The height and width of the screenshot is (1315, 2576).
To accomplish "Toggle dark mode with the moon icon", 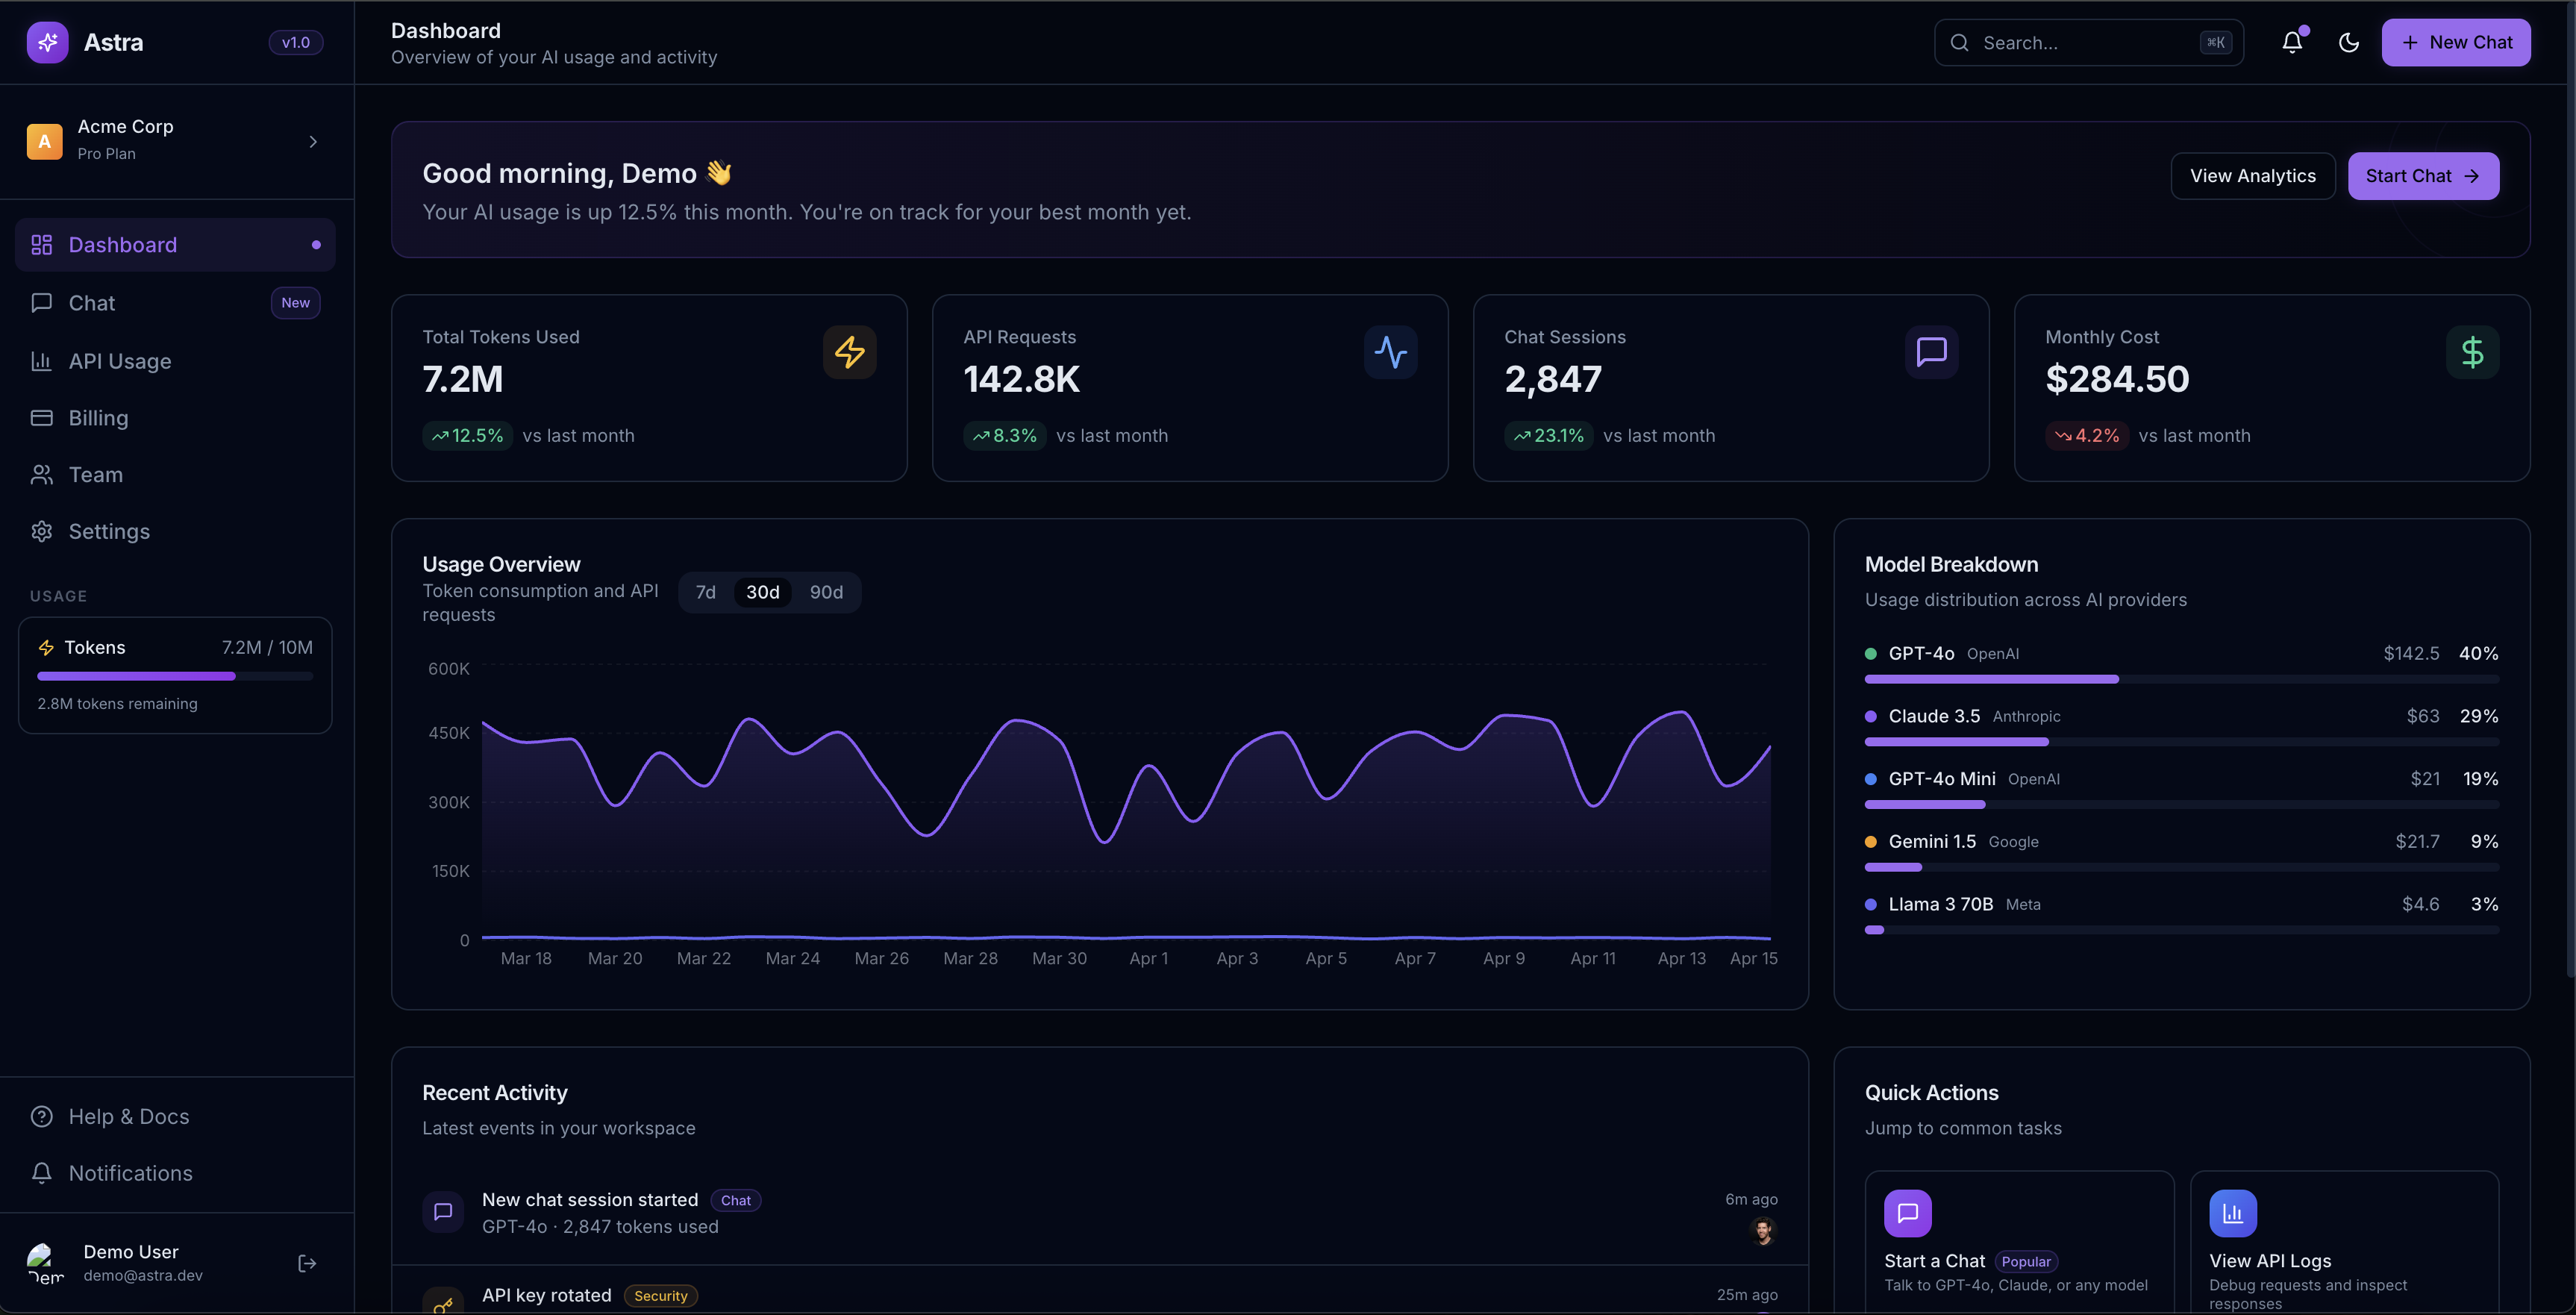I will click(2349, 42).
